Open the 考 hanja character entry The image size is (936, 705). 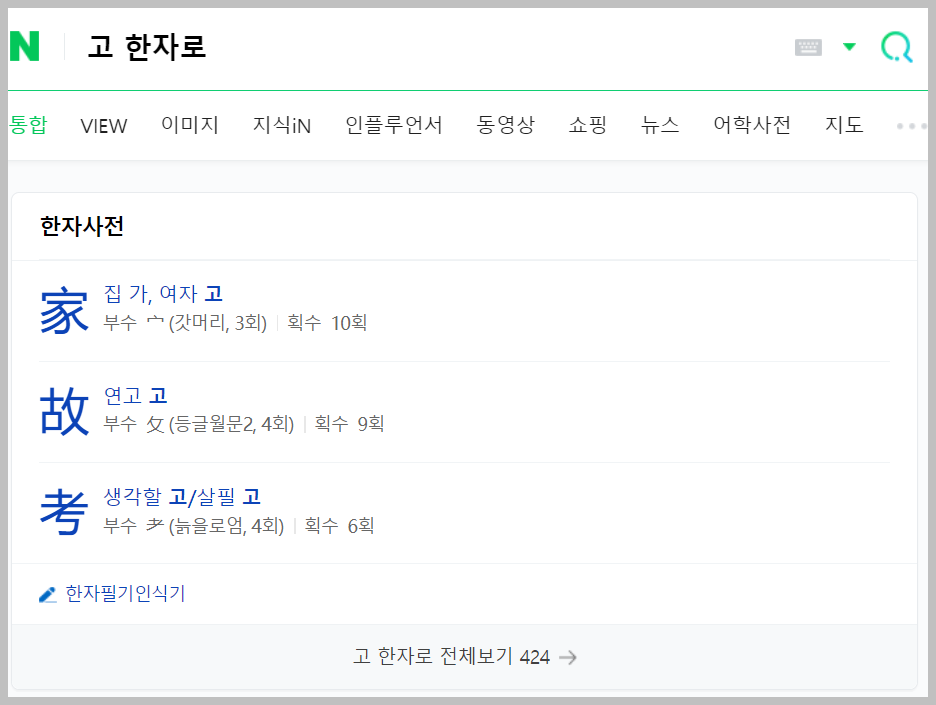64,512
